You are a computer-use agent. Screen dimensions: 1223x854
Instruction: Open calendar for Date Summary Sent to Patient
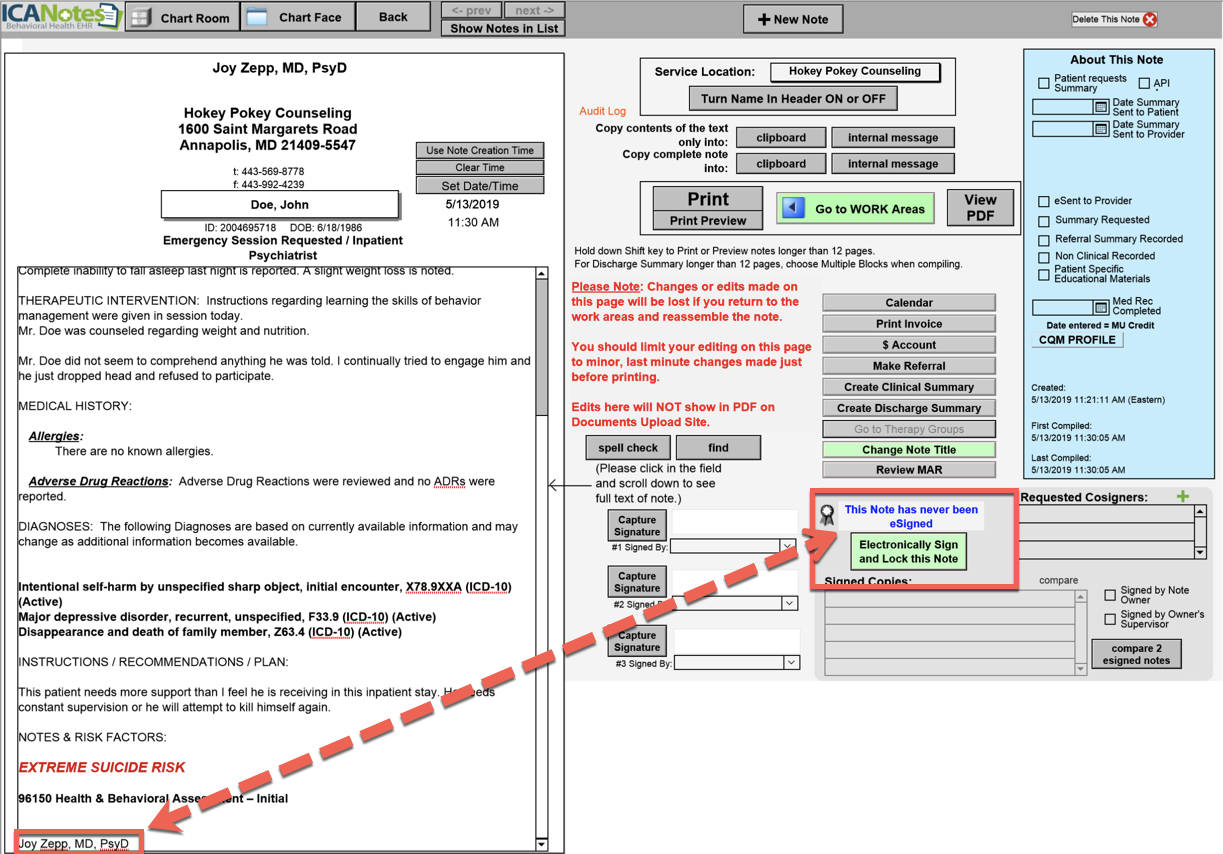[1100, 107]
